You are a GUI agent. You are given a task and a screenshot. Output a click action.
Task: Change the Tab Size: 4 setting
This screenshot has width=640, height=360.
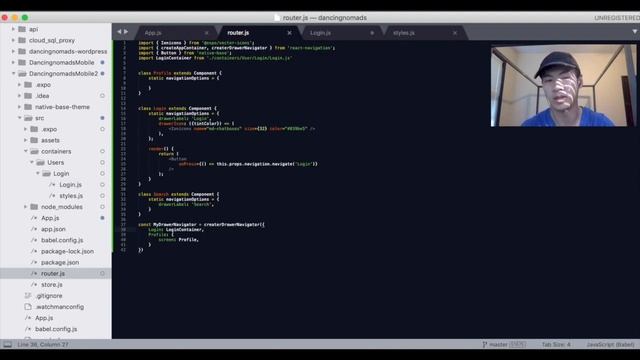click(556, 344)
